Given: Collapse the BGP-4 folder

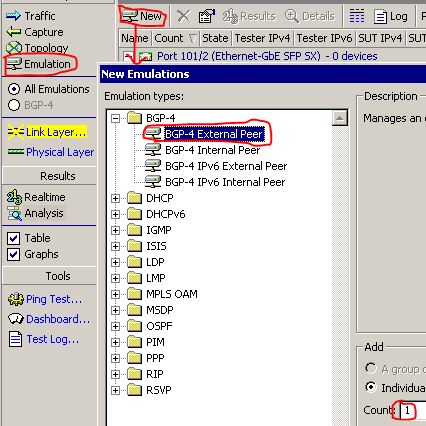Looking at the screenshot, I should (115, 118).
